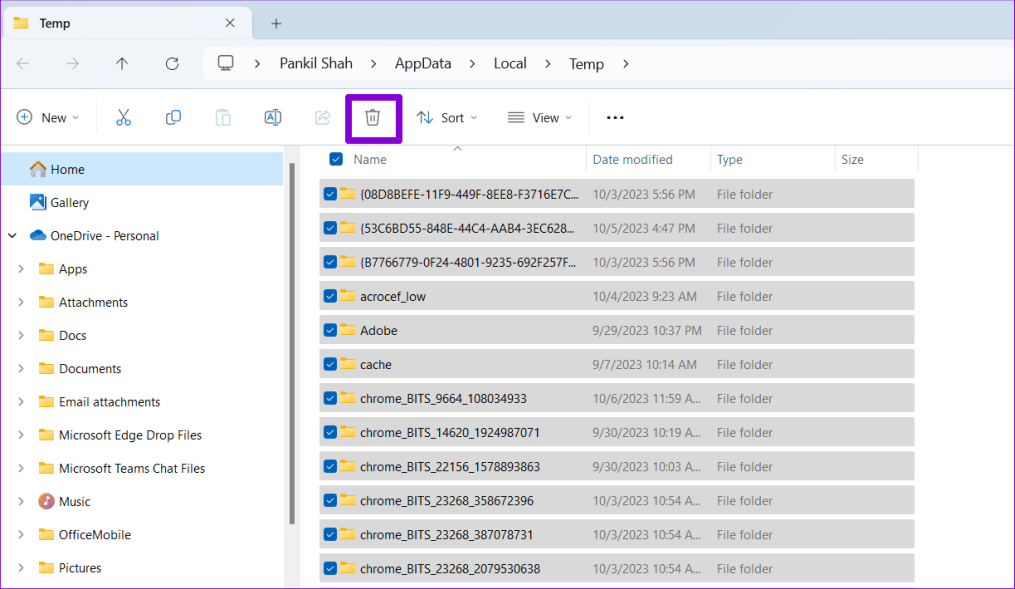Expand the Apps folder in the sidebar

coord(20,268)
